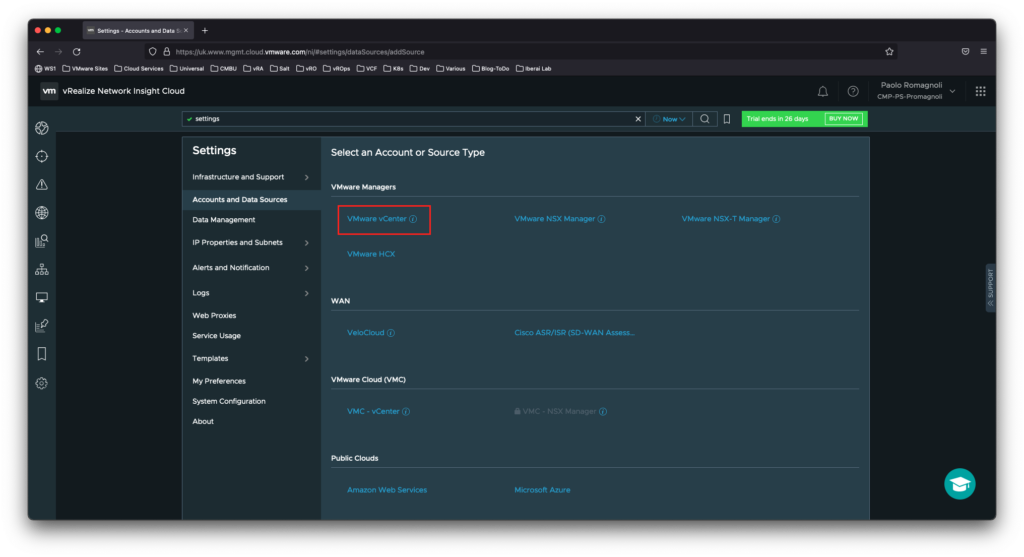Select VMware vCenter source type
The image size is (1024, 557).
(377, 219)
